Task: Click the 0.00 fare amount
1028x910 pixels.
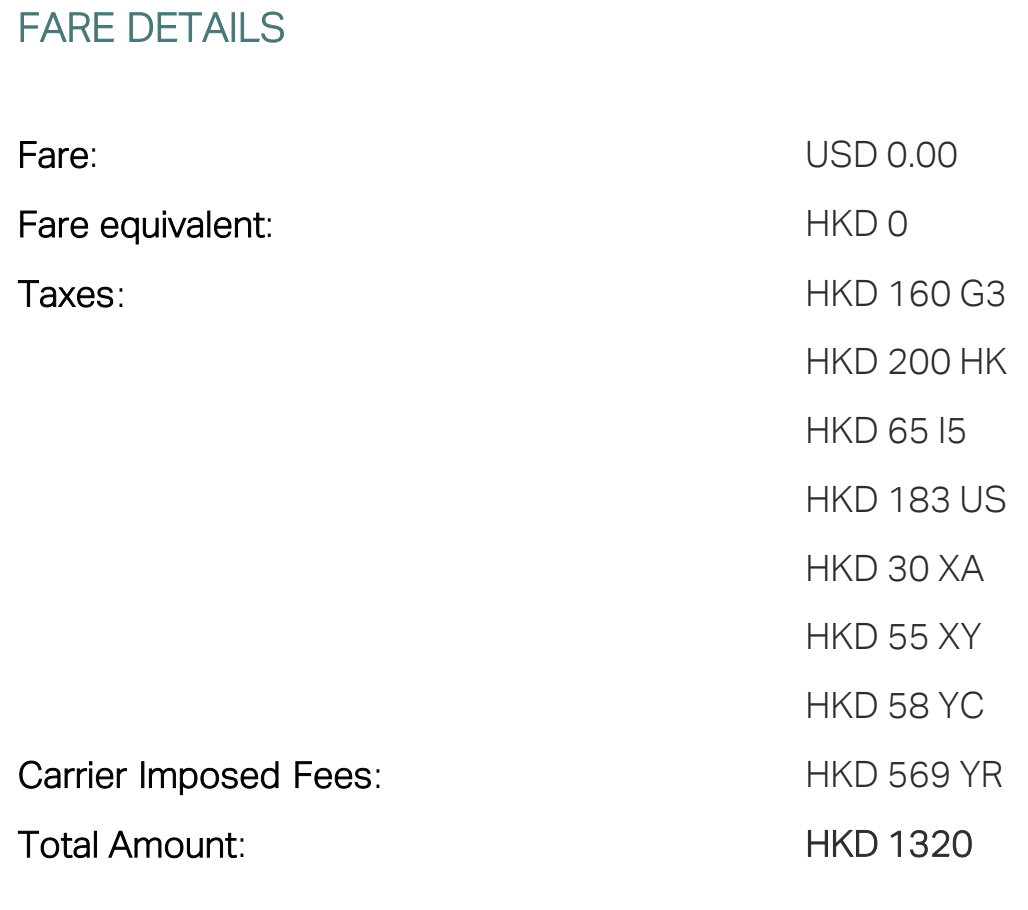Action: 922,156
